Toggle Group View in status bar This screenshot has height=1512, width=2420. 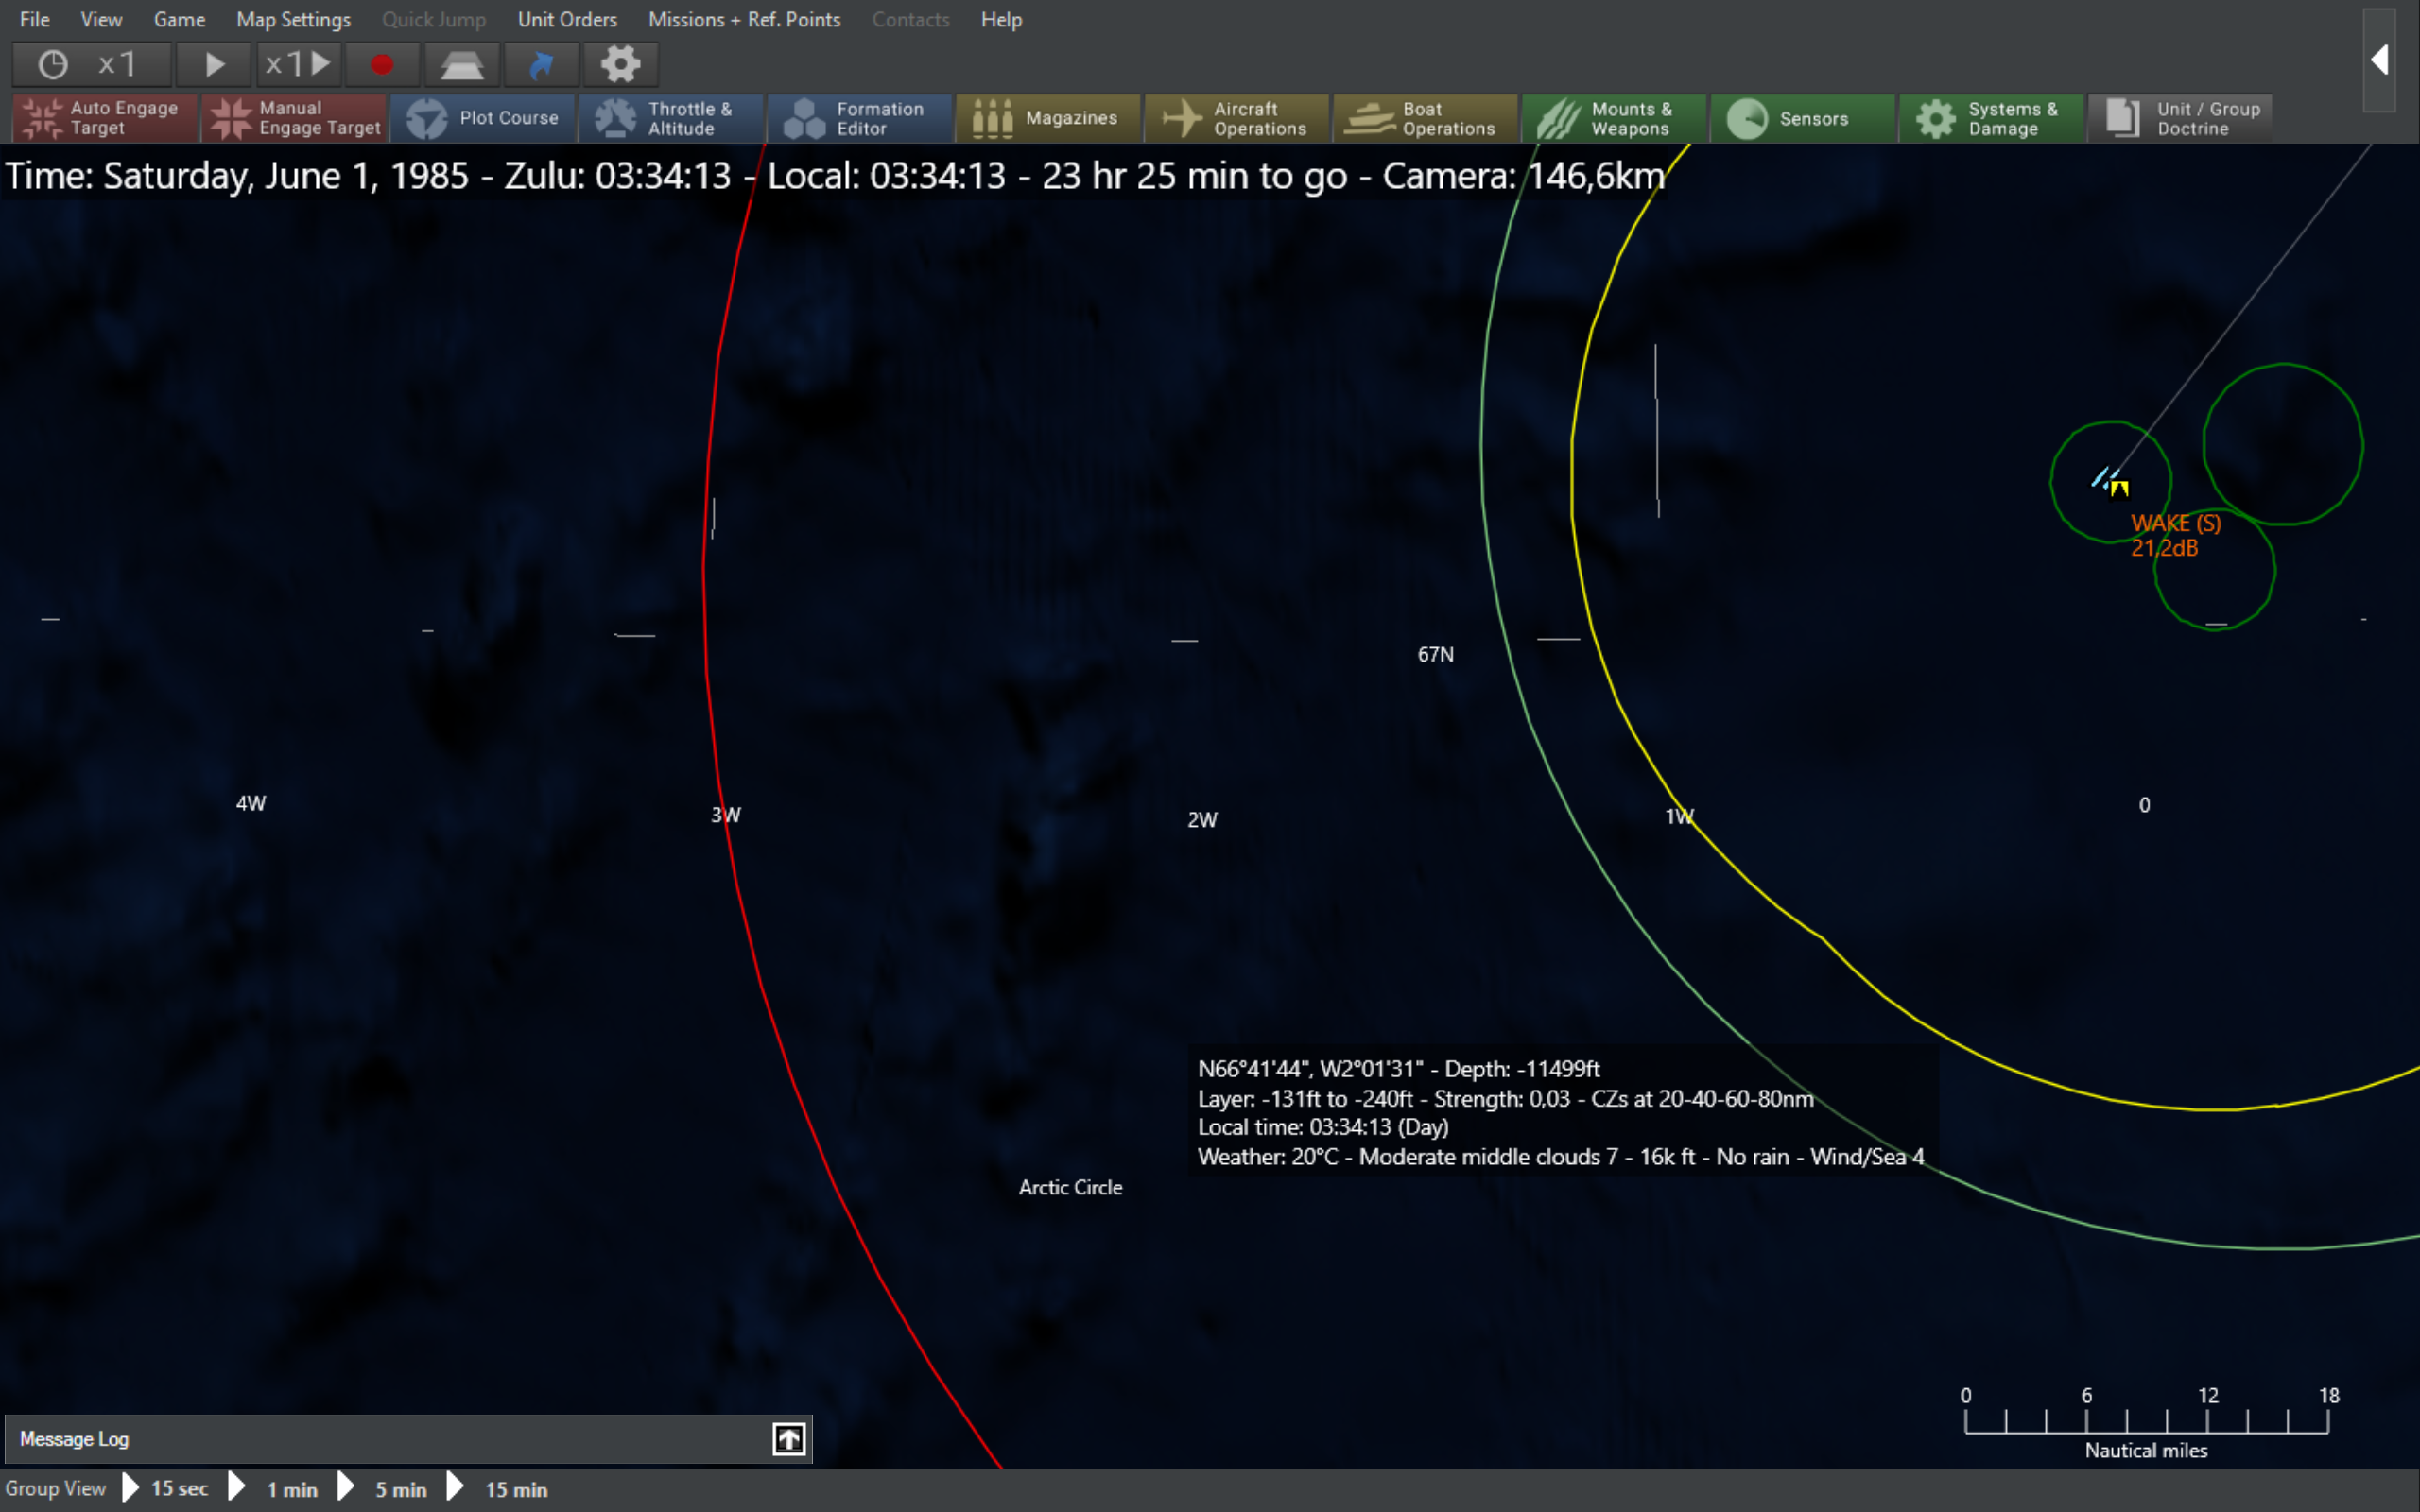(55, 1488)
